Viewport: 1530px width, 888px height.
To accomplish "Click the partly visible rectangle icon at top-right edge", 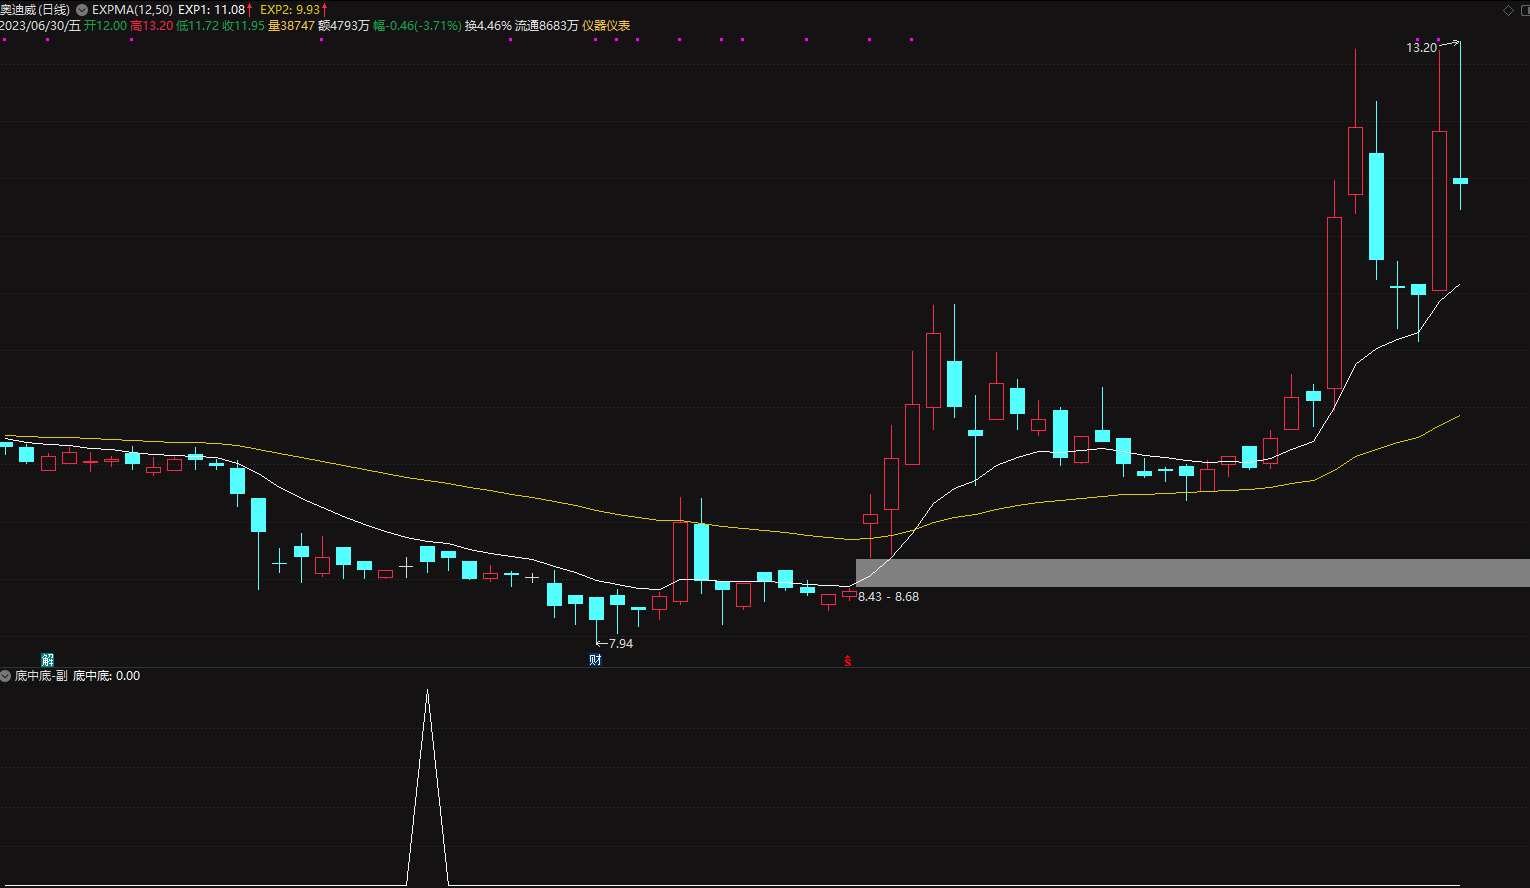I will click(x=1526, y=10).
